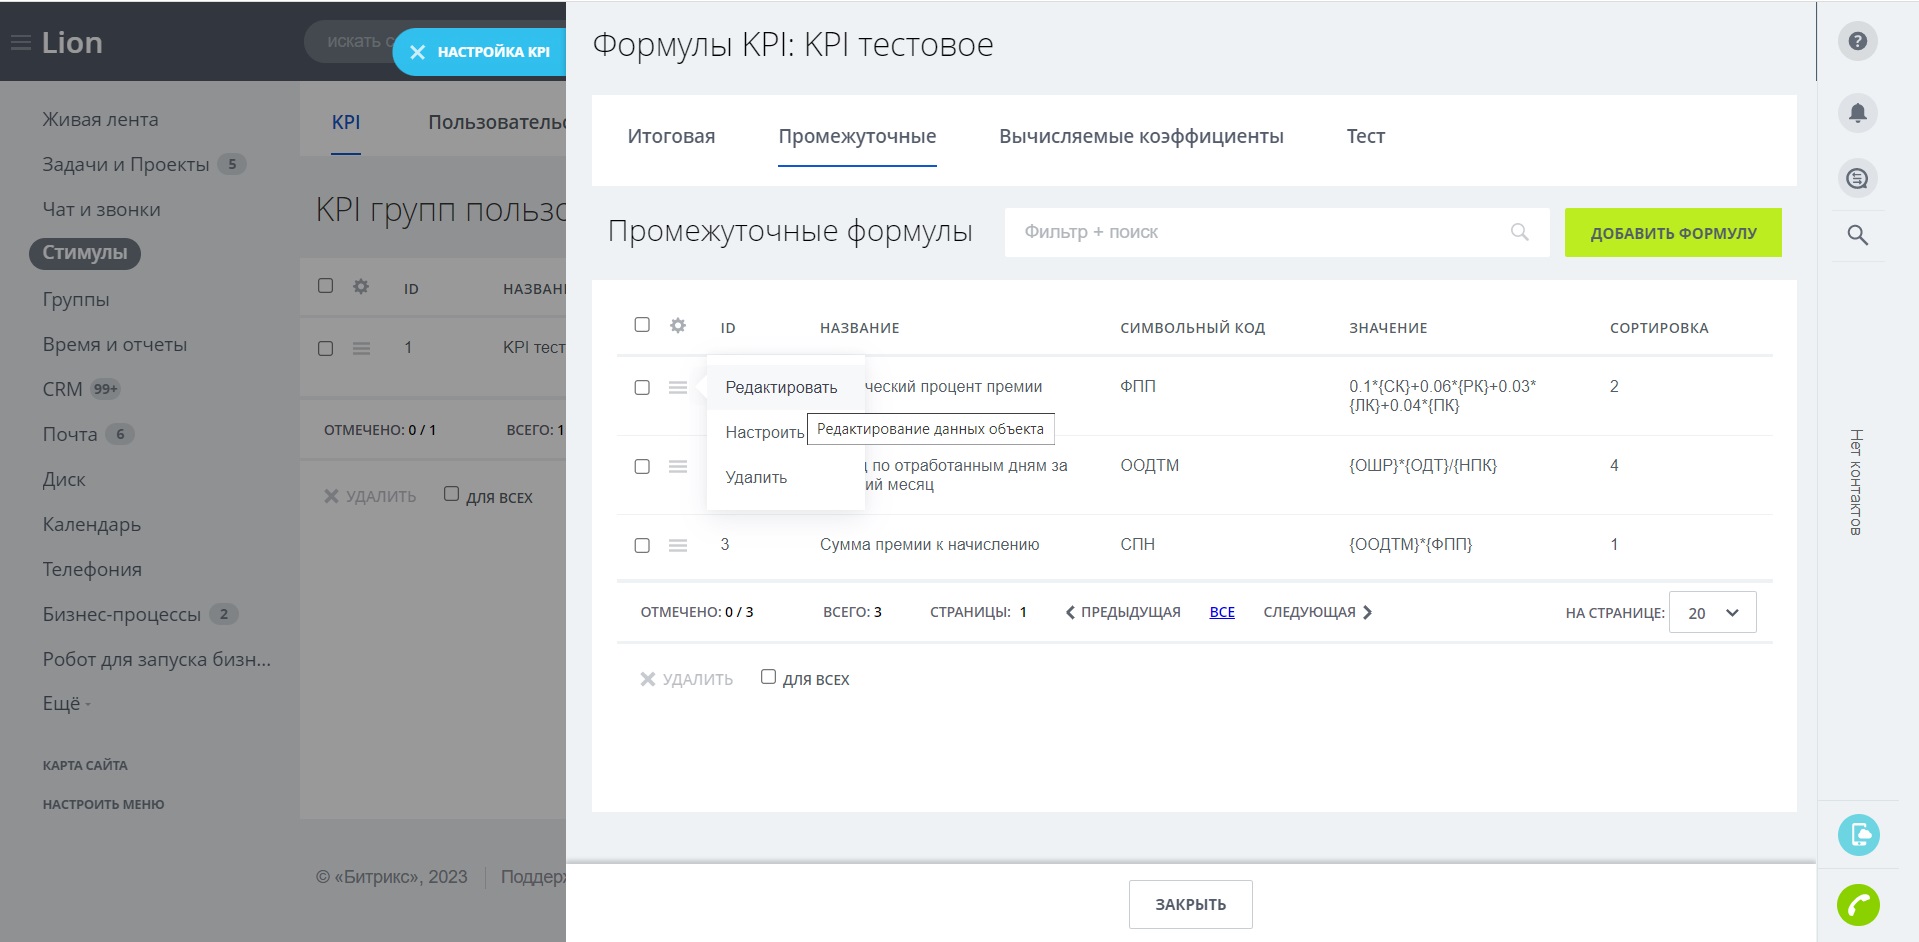Open notifications bell icon
1919x942 pixels.
pos(1857,113)
